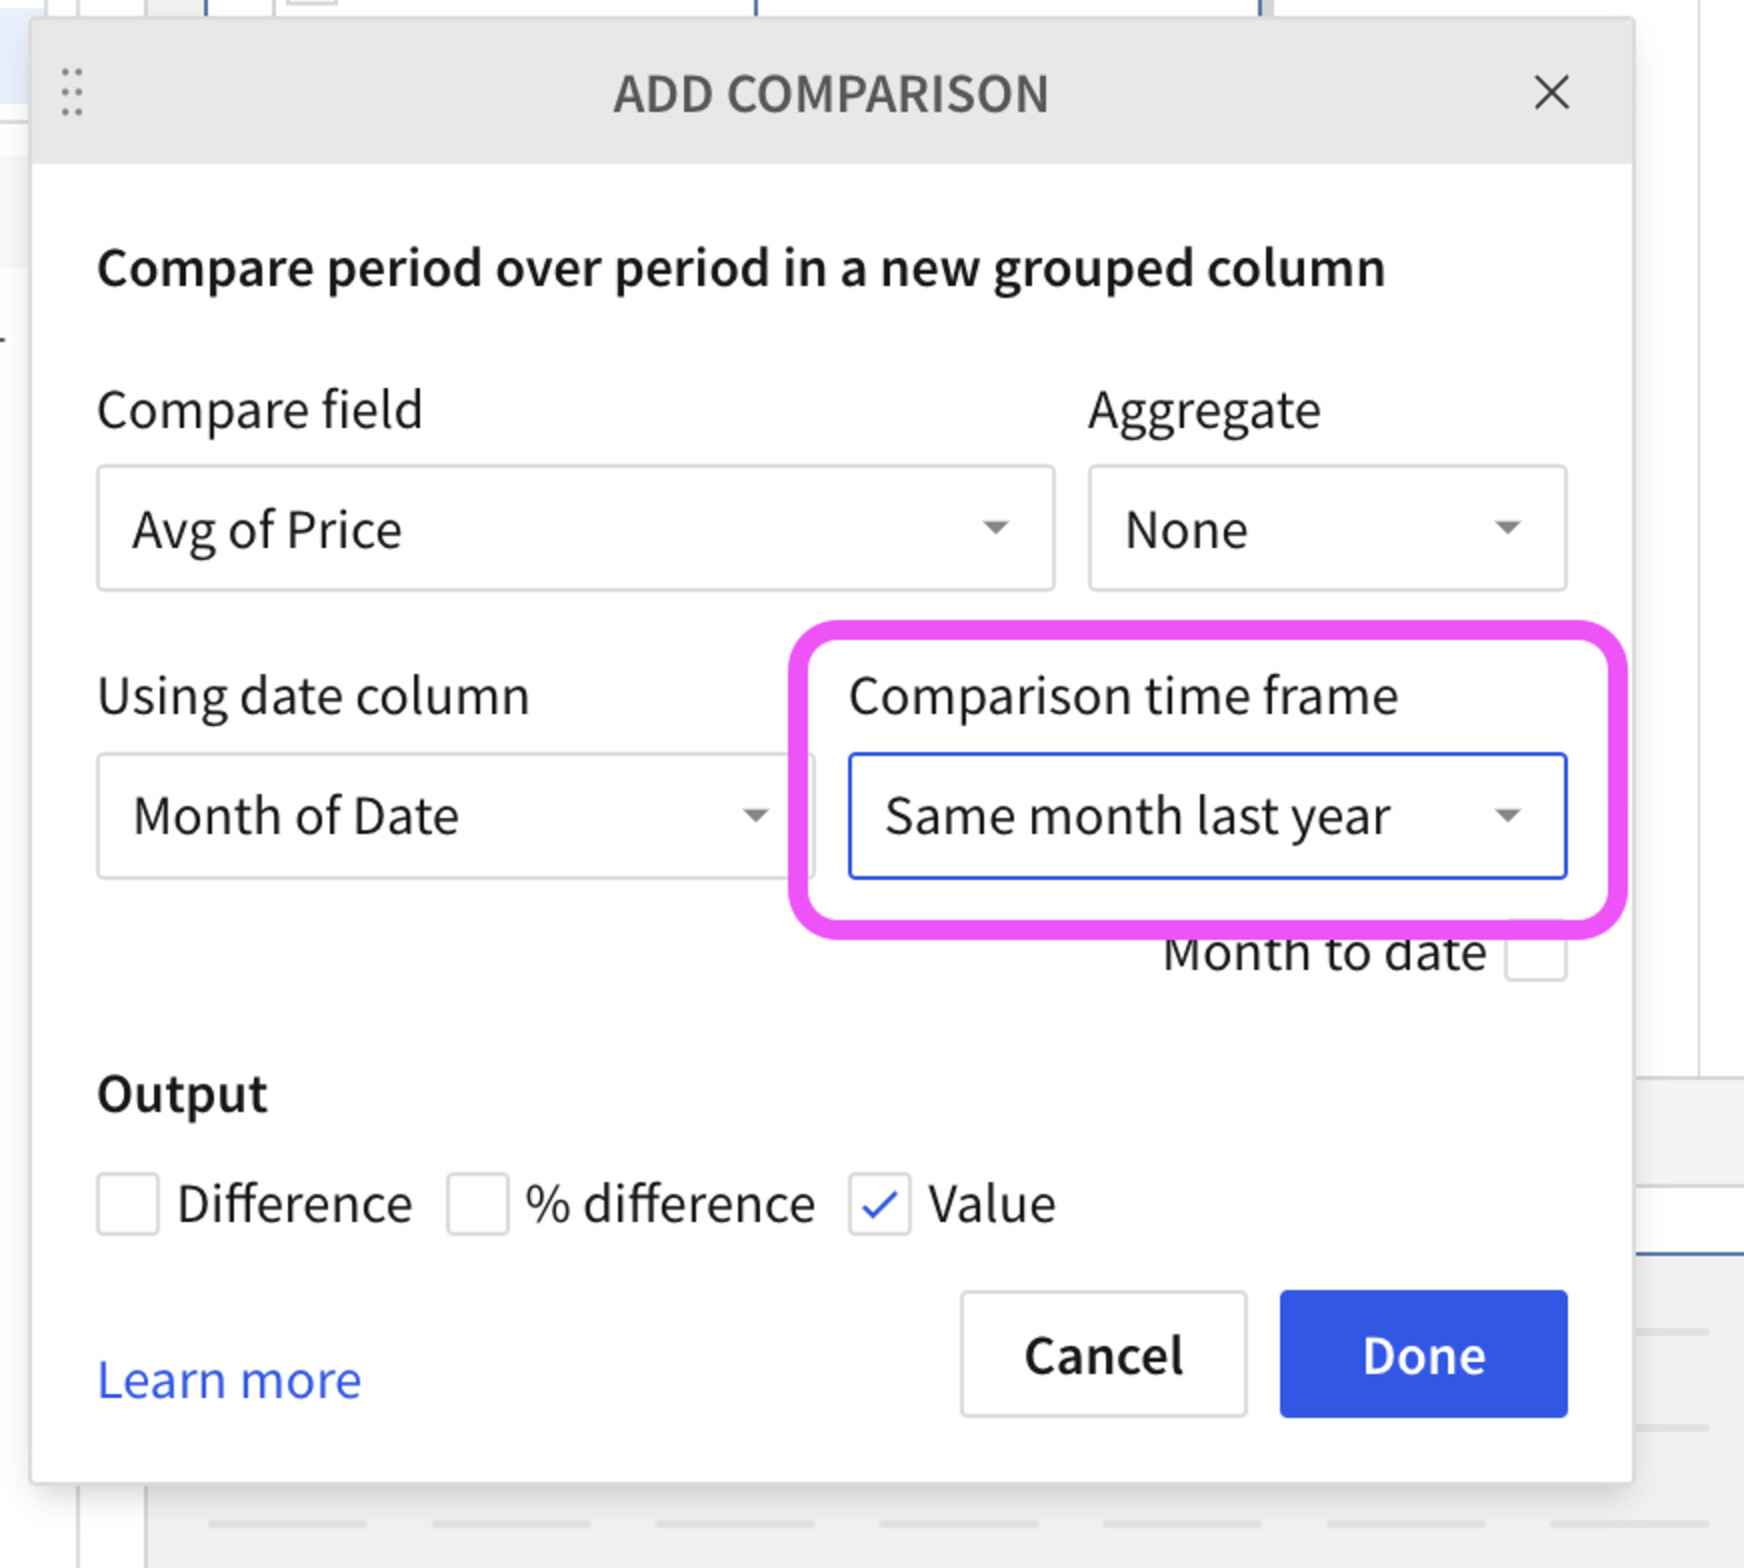Enable the Month to date checkbox
This screenshot has height=1568, width=1744.
[1536, 953]
